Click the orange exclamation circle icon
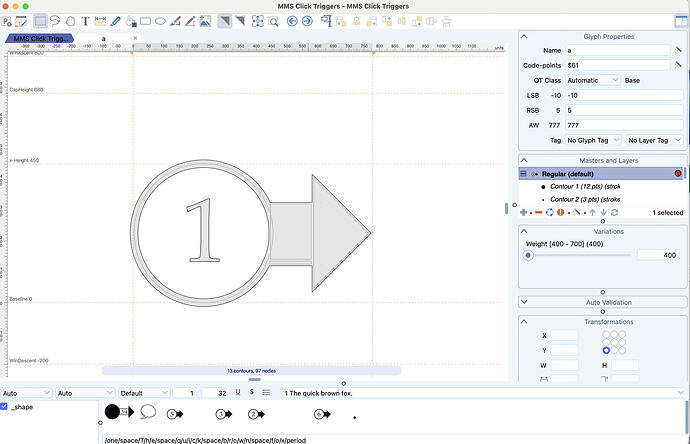 pyautogui.click(x=560, y=213)
